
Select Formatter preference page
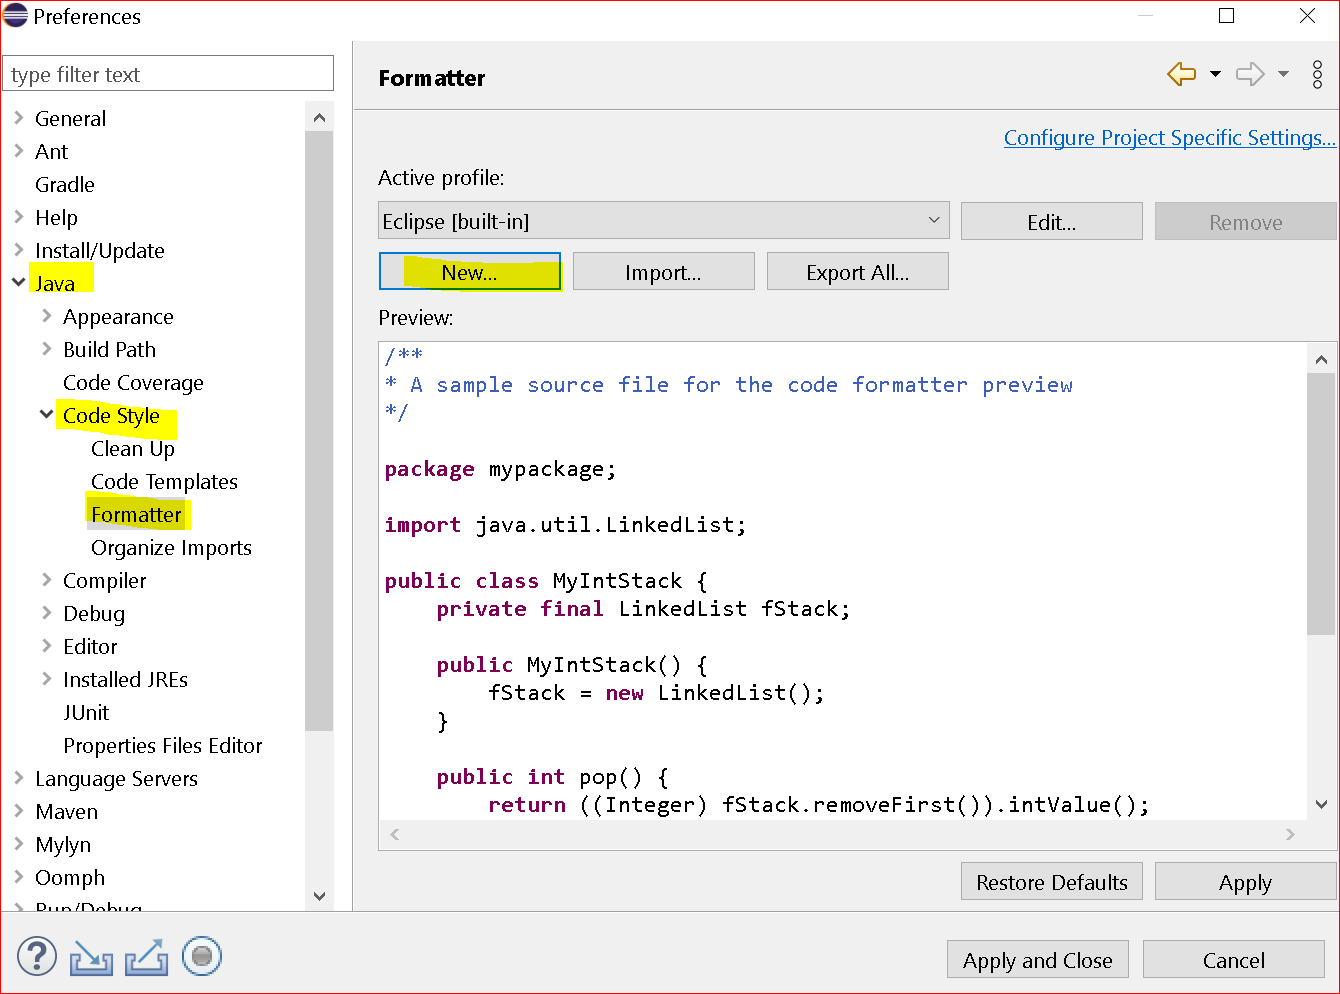click(x=136, y=514)
